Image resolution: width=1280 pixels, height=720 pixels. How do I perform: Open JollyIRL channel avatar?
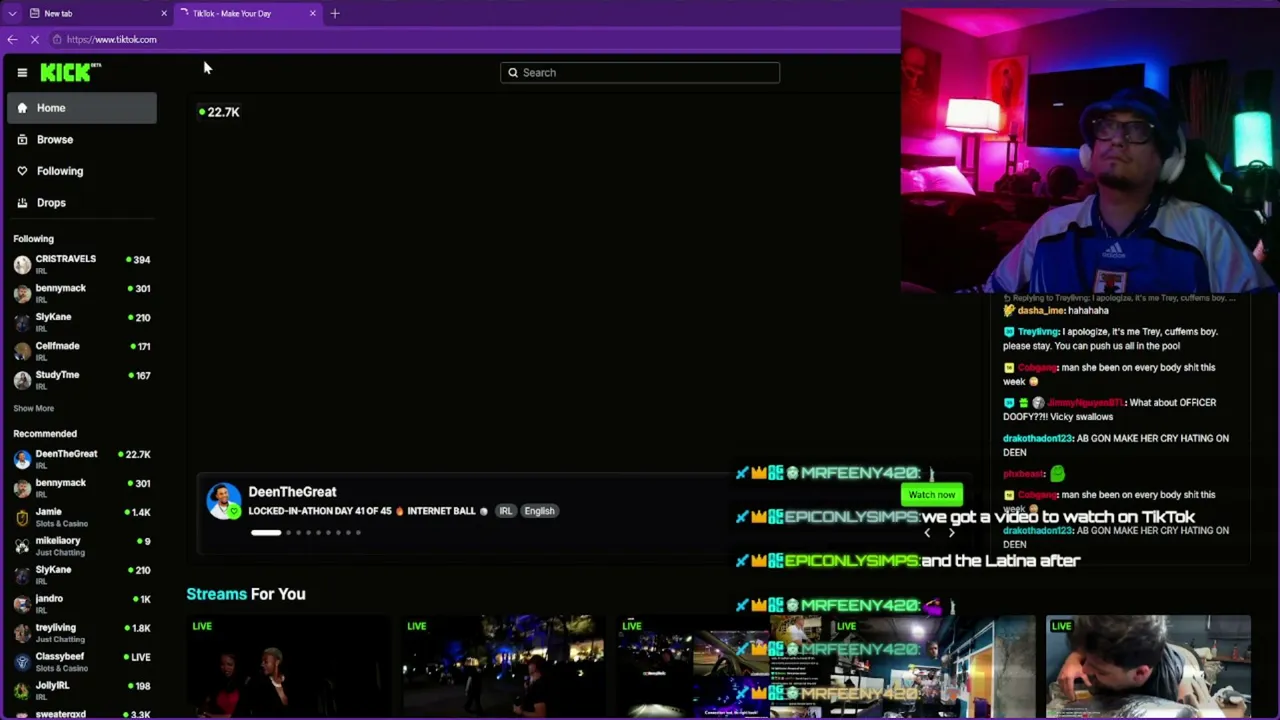click(x=22, y=691)
